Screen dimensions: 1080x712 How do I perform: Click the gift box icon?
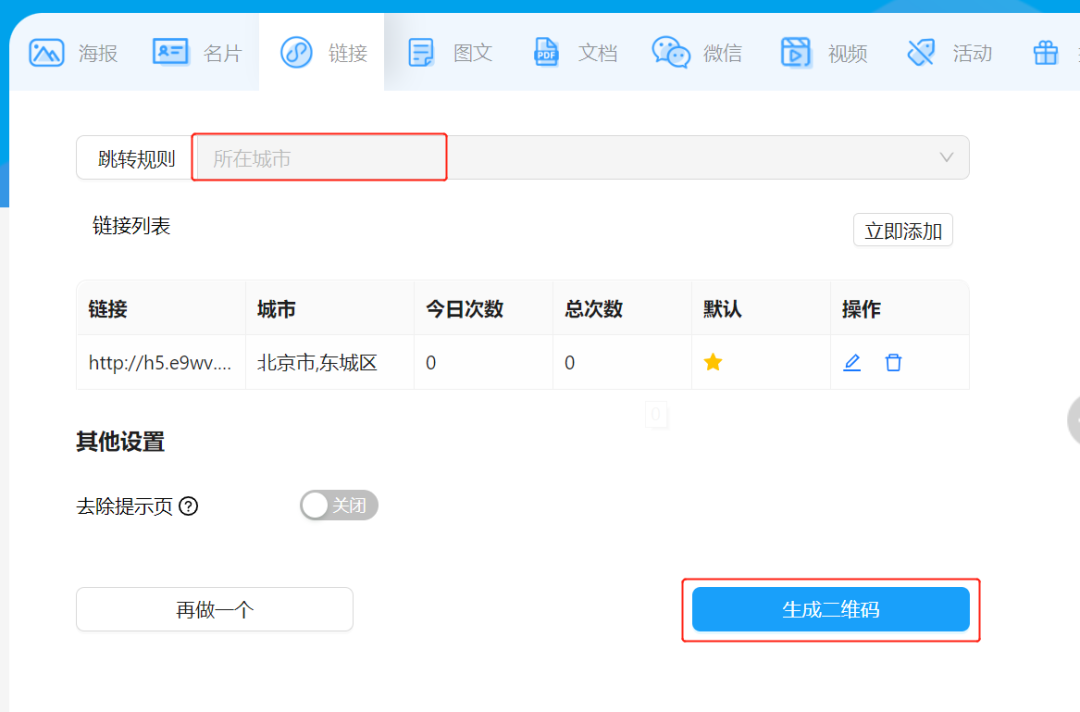1046,52
